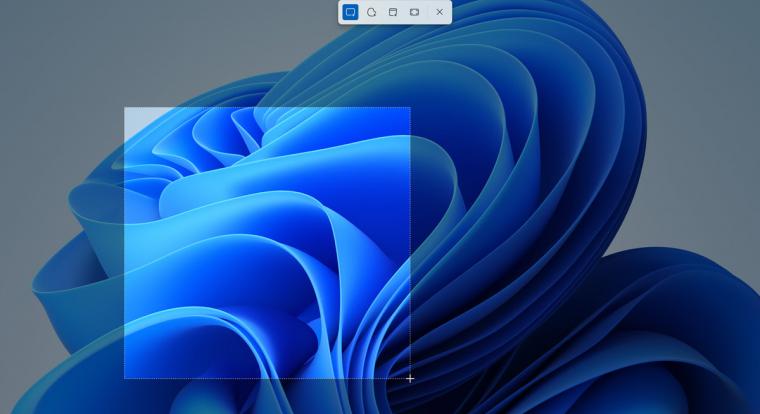Screen dimensions: 760x414
Task: Select the Rectangle snip mode
Action: pos(350,12)
